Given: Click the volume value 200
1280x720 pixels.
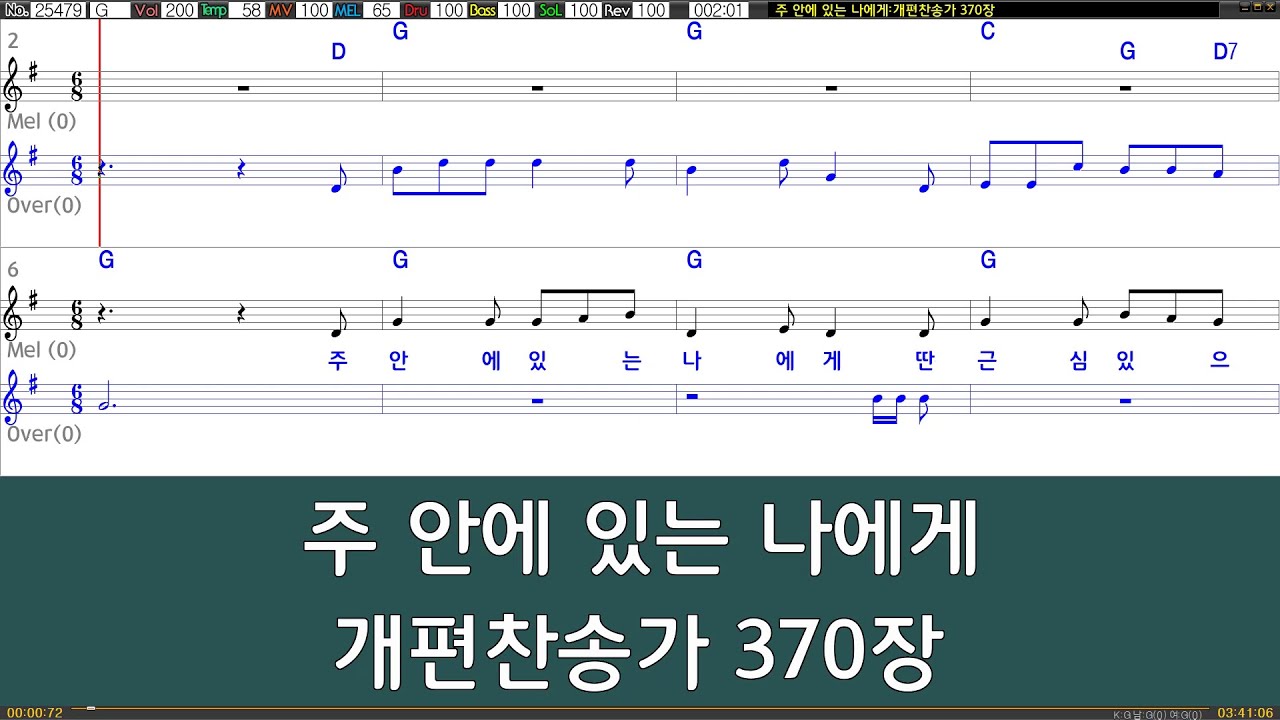Looking at the screenshot, I should [x=179, y=10].
